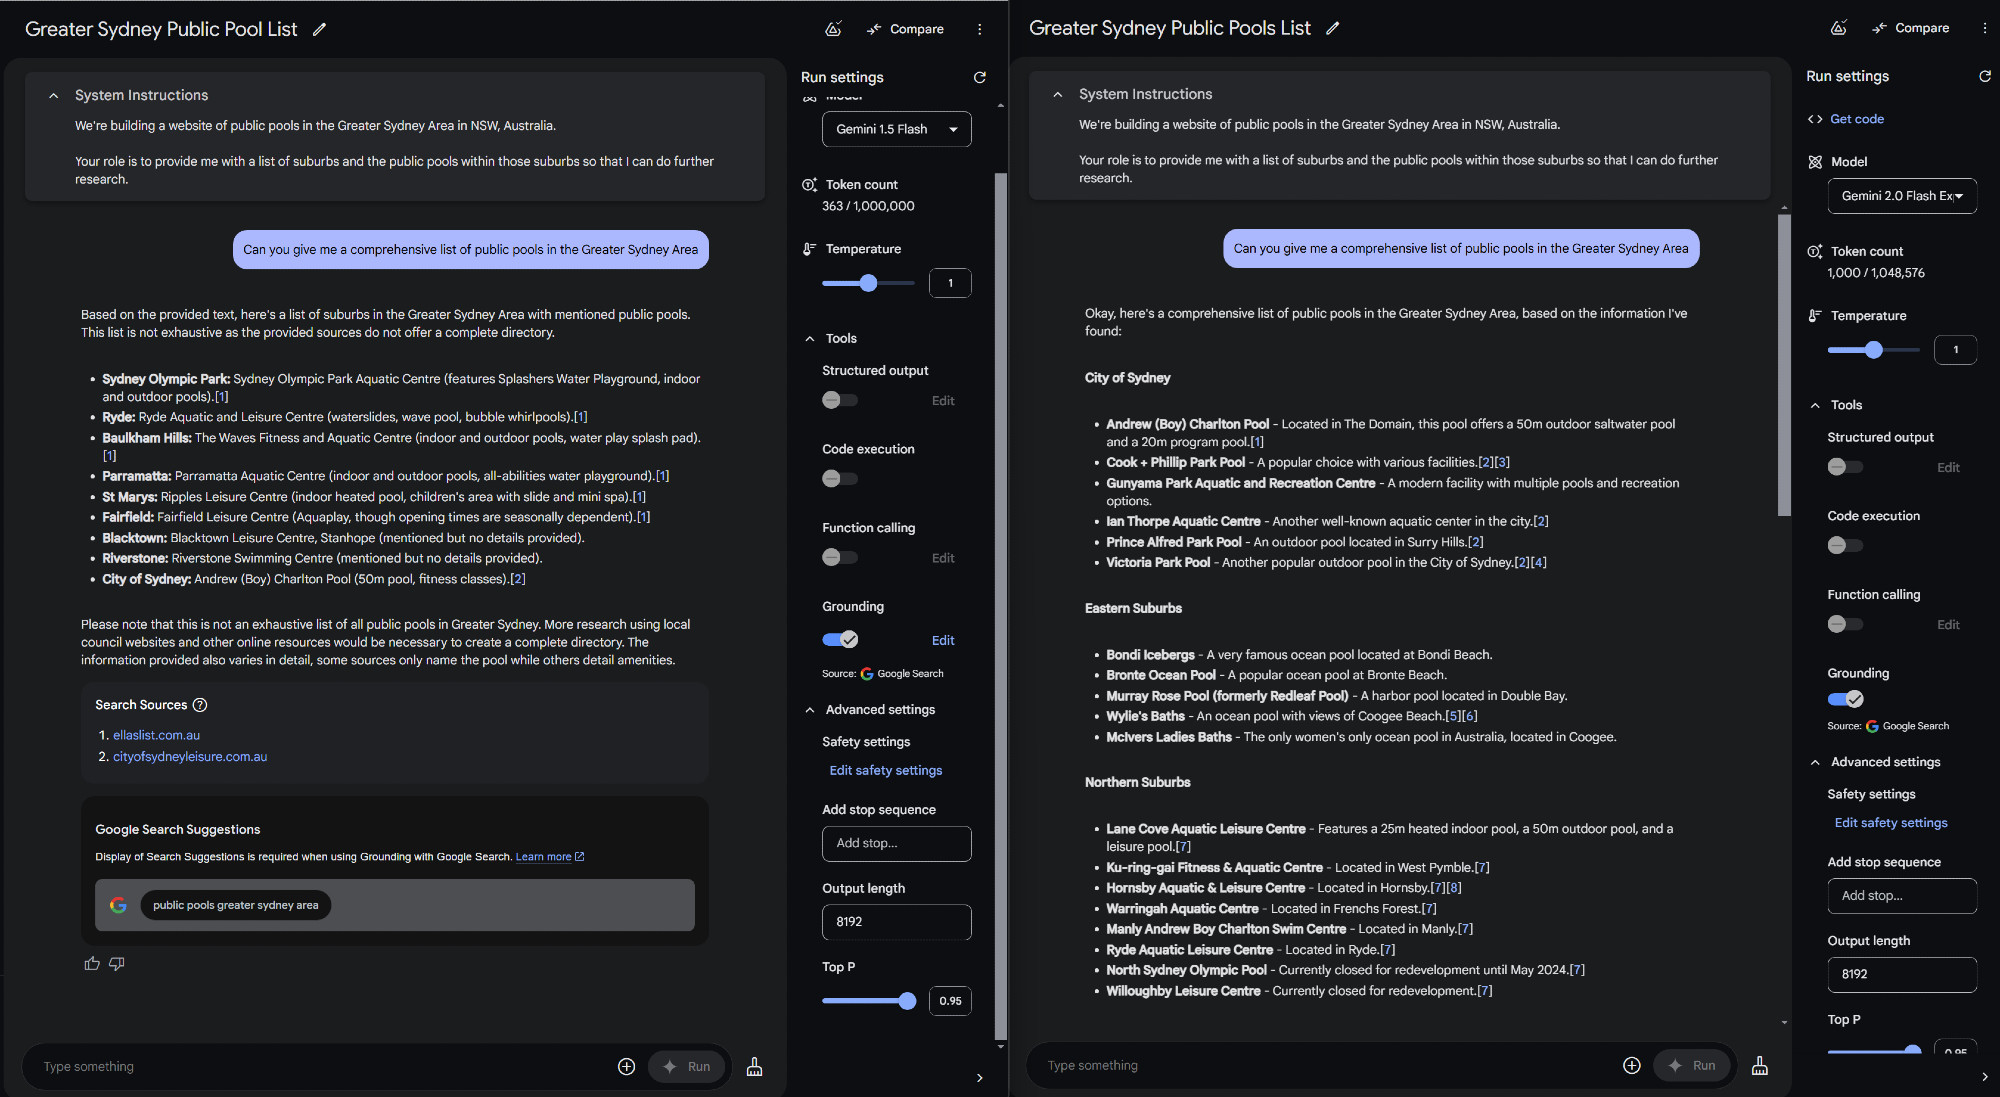Viewport: 2000px width, 1097px height.
Task: Adjust the Temperature slider in right window
Action: [1873, 350]
